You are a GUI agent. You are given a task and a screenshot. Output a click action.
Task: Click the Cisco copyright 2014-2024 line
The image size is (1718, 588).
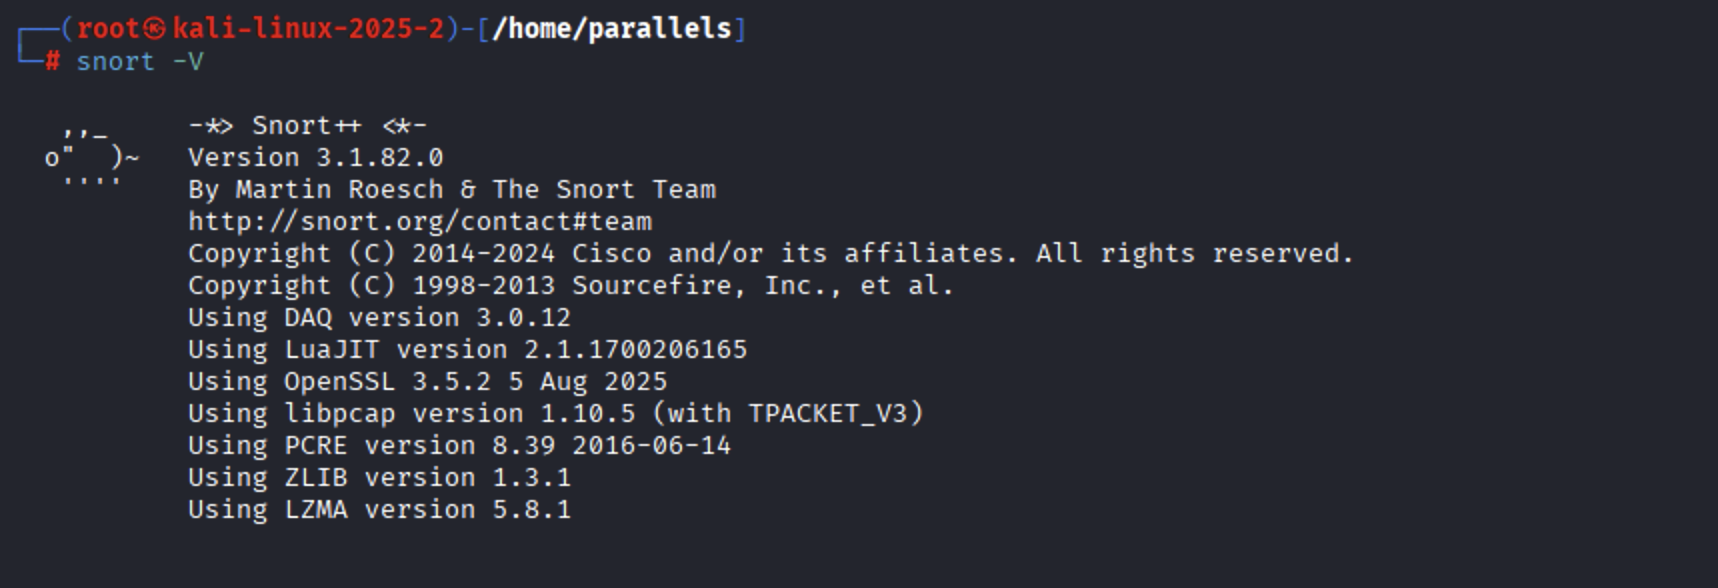(x=770, y=253)
